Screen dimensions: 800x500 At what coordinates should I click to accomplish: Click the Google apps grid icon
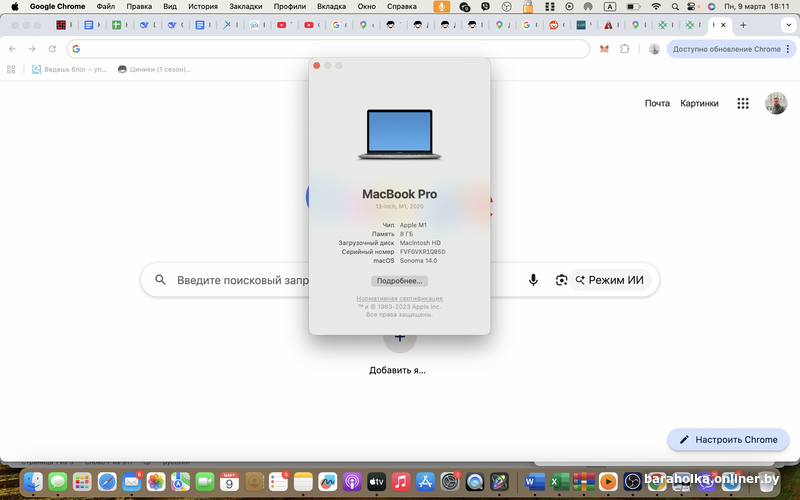pyautogui.click(x=743, y=103)
